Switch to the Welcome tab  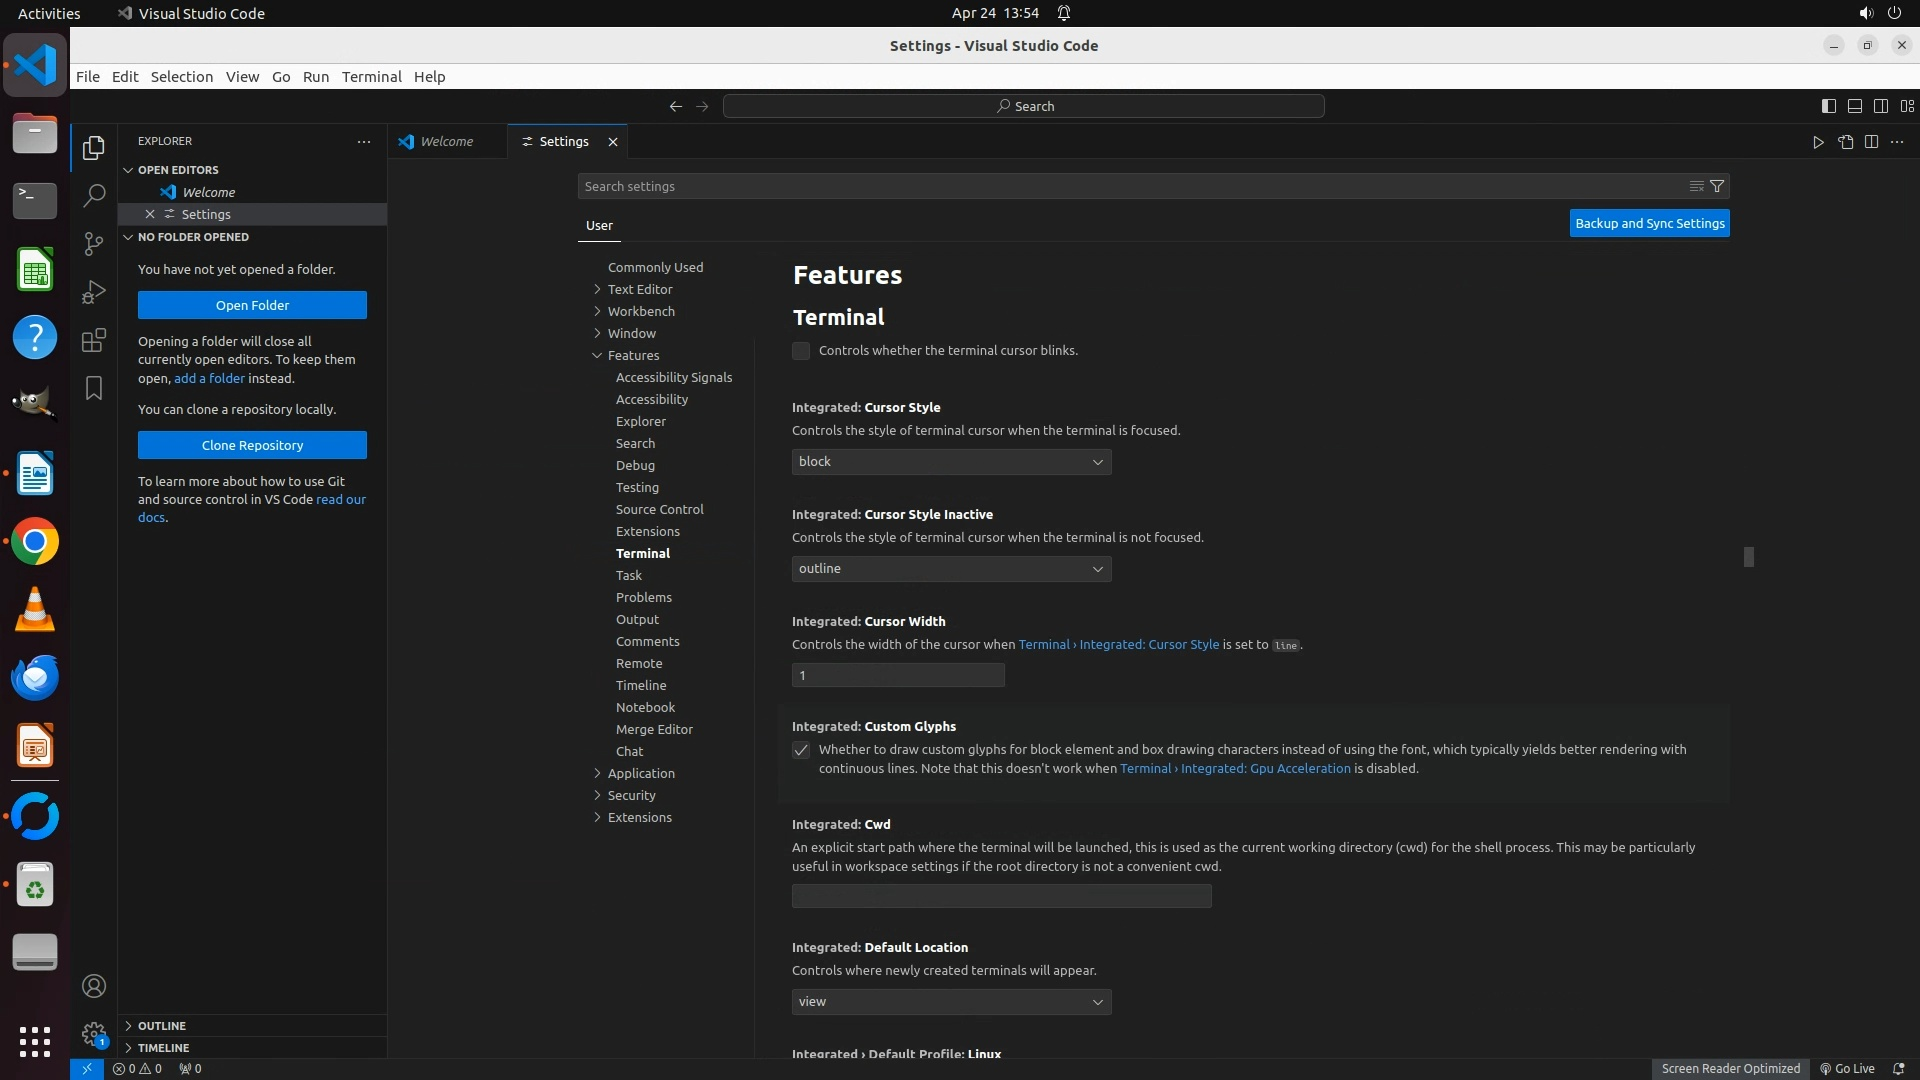click(446, 142)
